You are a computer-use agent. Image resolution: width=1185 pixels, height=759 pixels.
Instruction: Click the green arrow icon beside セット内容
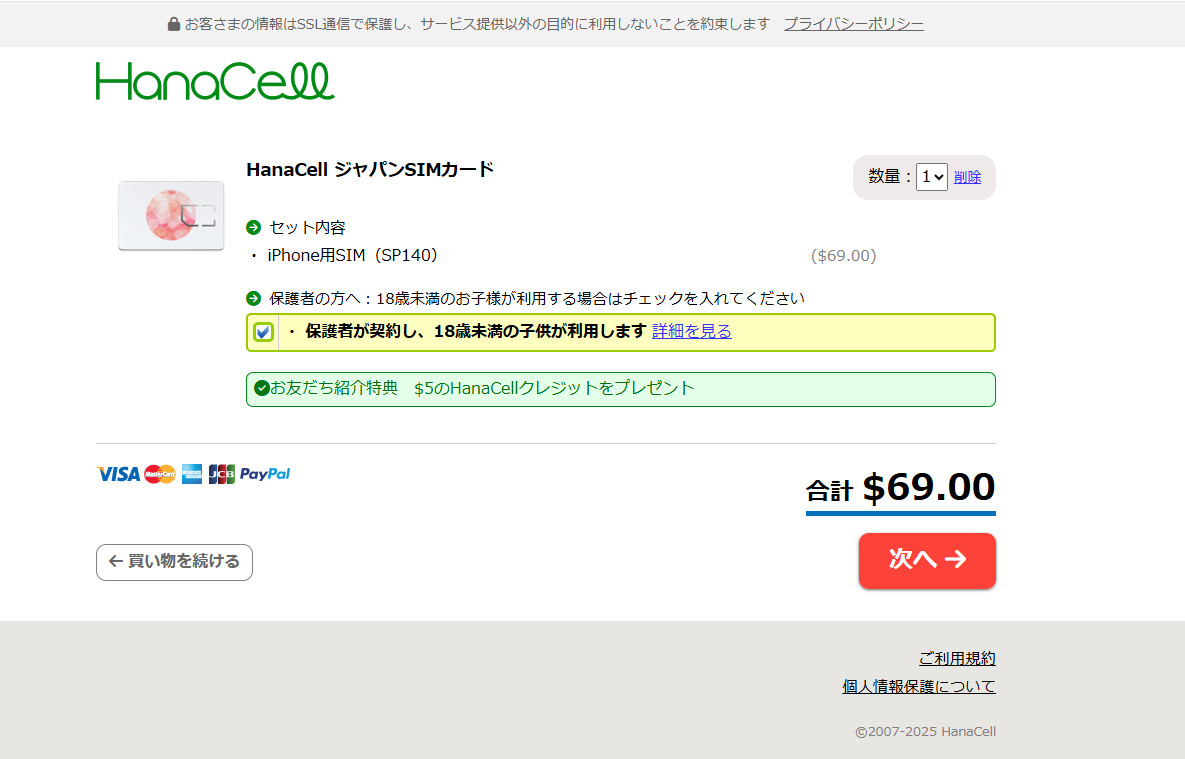[x=254, y=227]
